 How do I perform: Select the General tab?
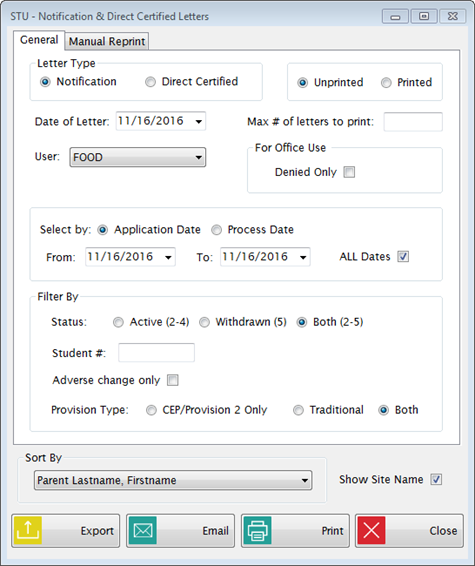39,40
